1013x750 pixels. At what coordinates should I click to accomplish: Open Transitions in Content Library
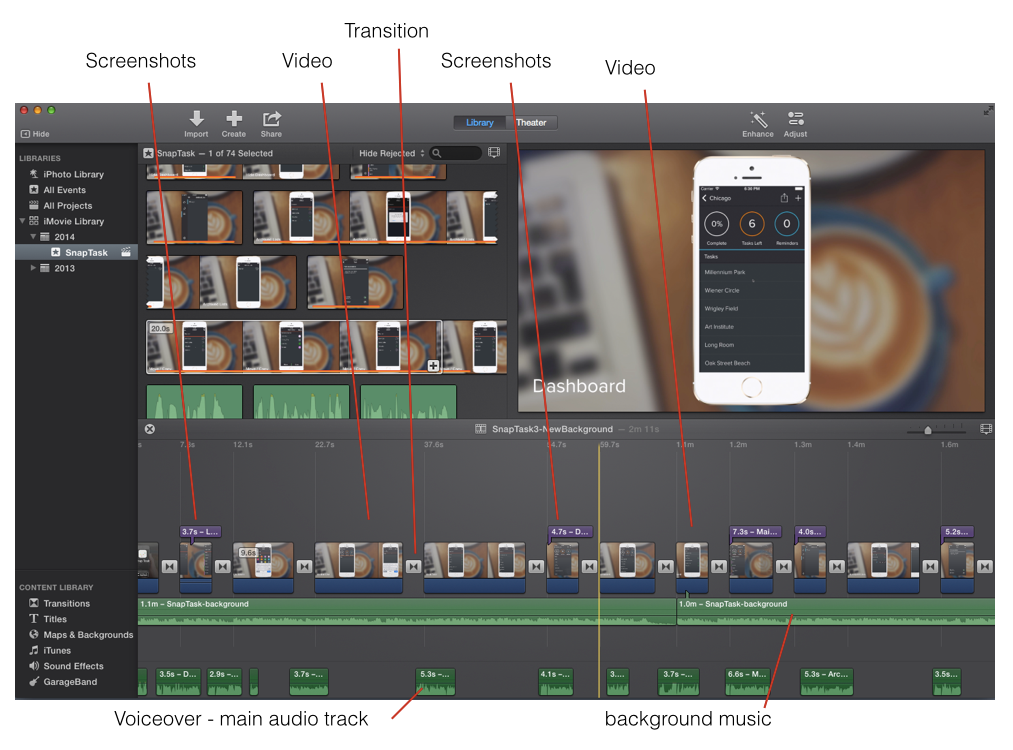[x=67, y=603]
